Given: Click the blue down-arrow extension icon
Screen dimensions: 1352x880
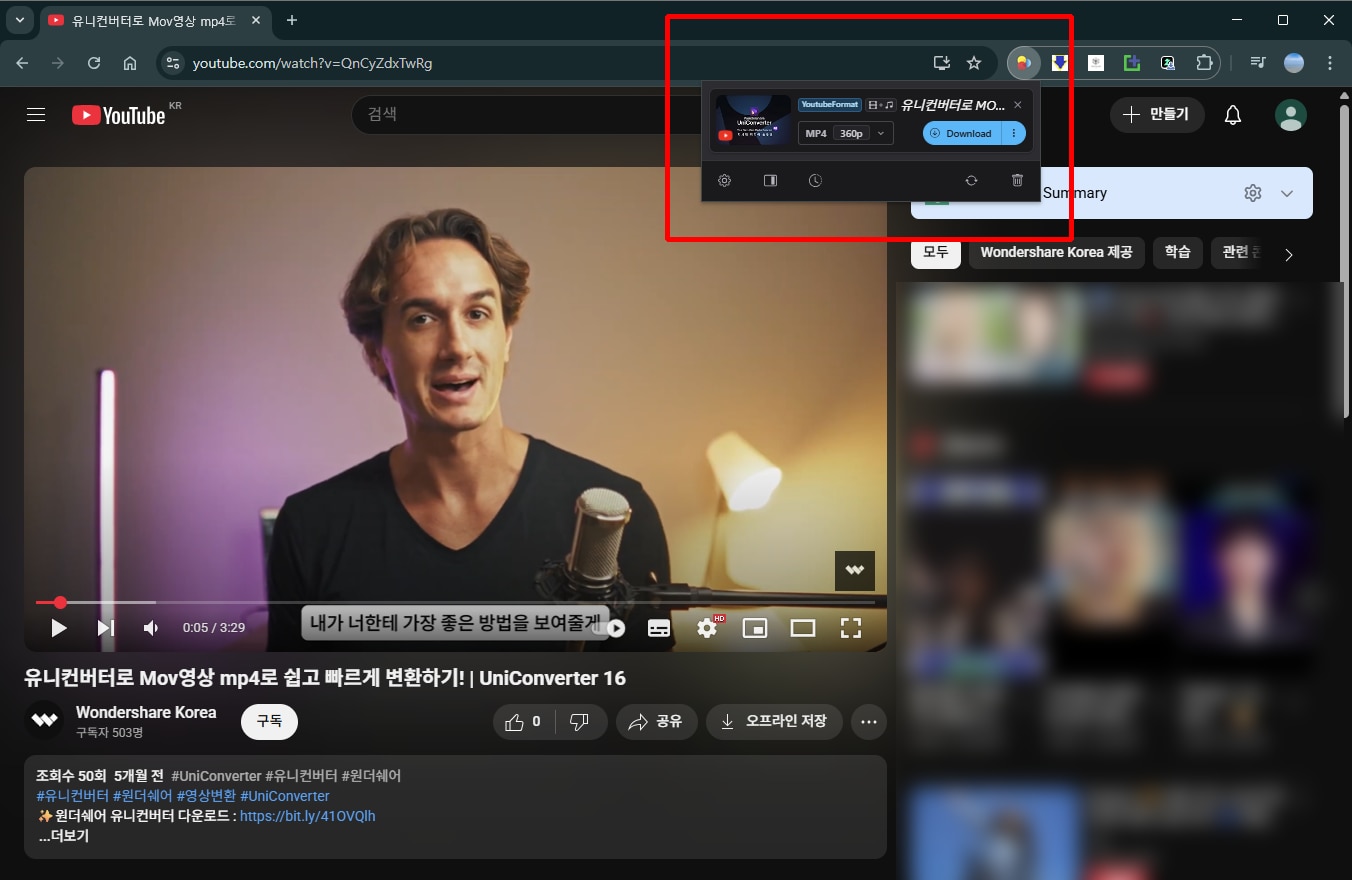Looking at the screenshot, I should pyautogui.click(x=1059, y=63).
